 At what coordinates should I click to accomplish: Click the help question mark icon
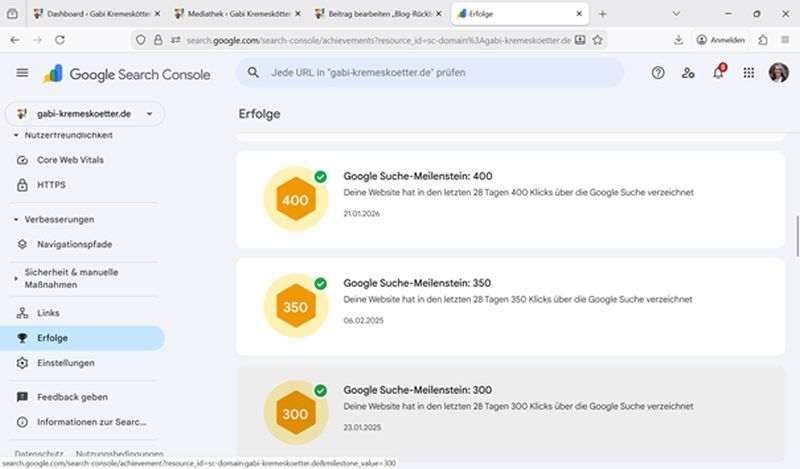point(657,73)
